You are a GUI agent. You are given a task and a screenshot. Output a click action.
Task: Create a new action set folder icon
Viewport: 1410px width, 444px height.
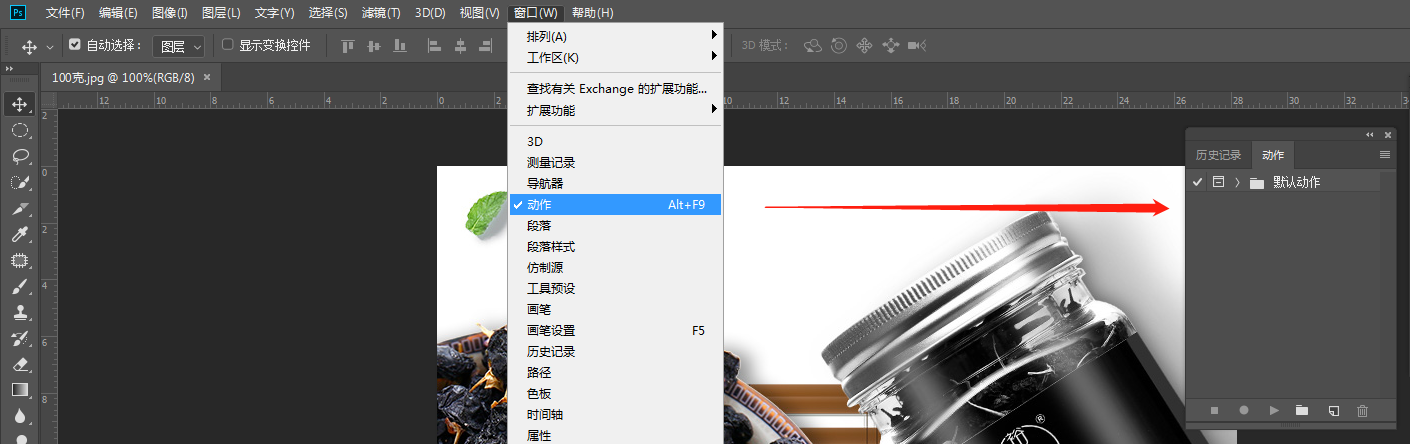[1302, 410]
